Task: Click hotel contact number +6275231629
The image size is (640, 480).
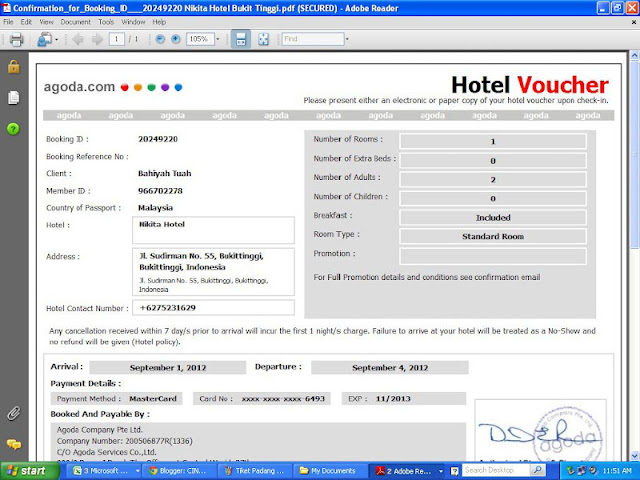Action: click(167, 308)
